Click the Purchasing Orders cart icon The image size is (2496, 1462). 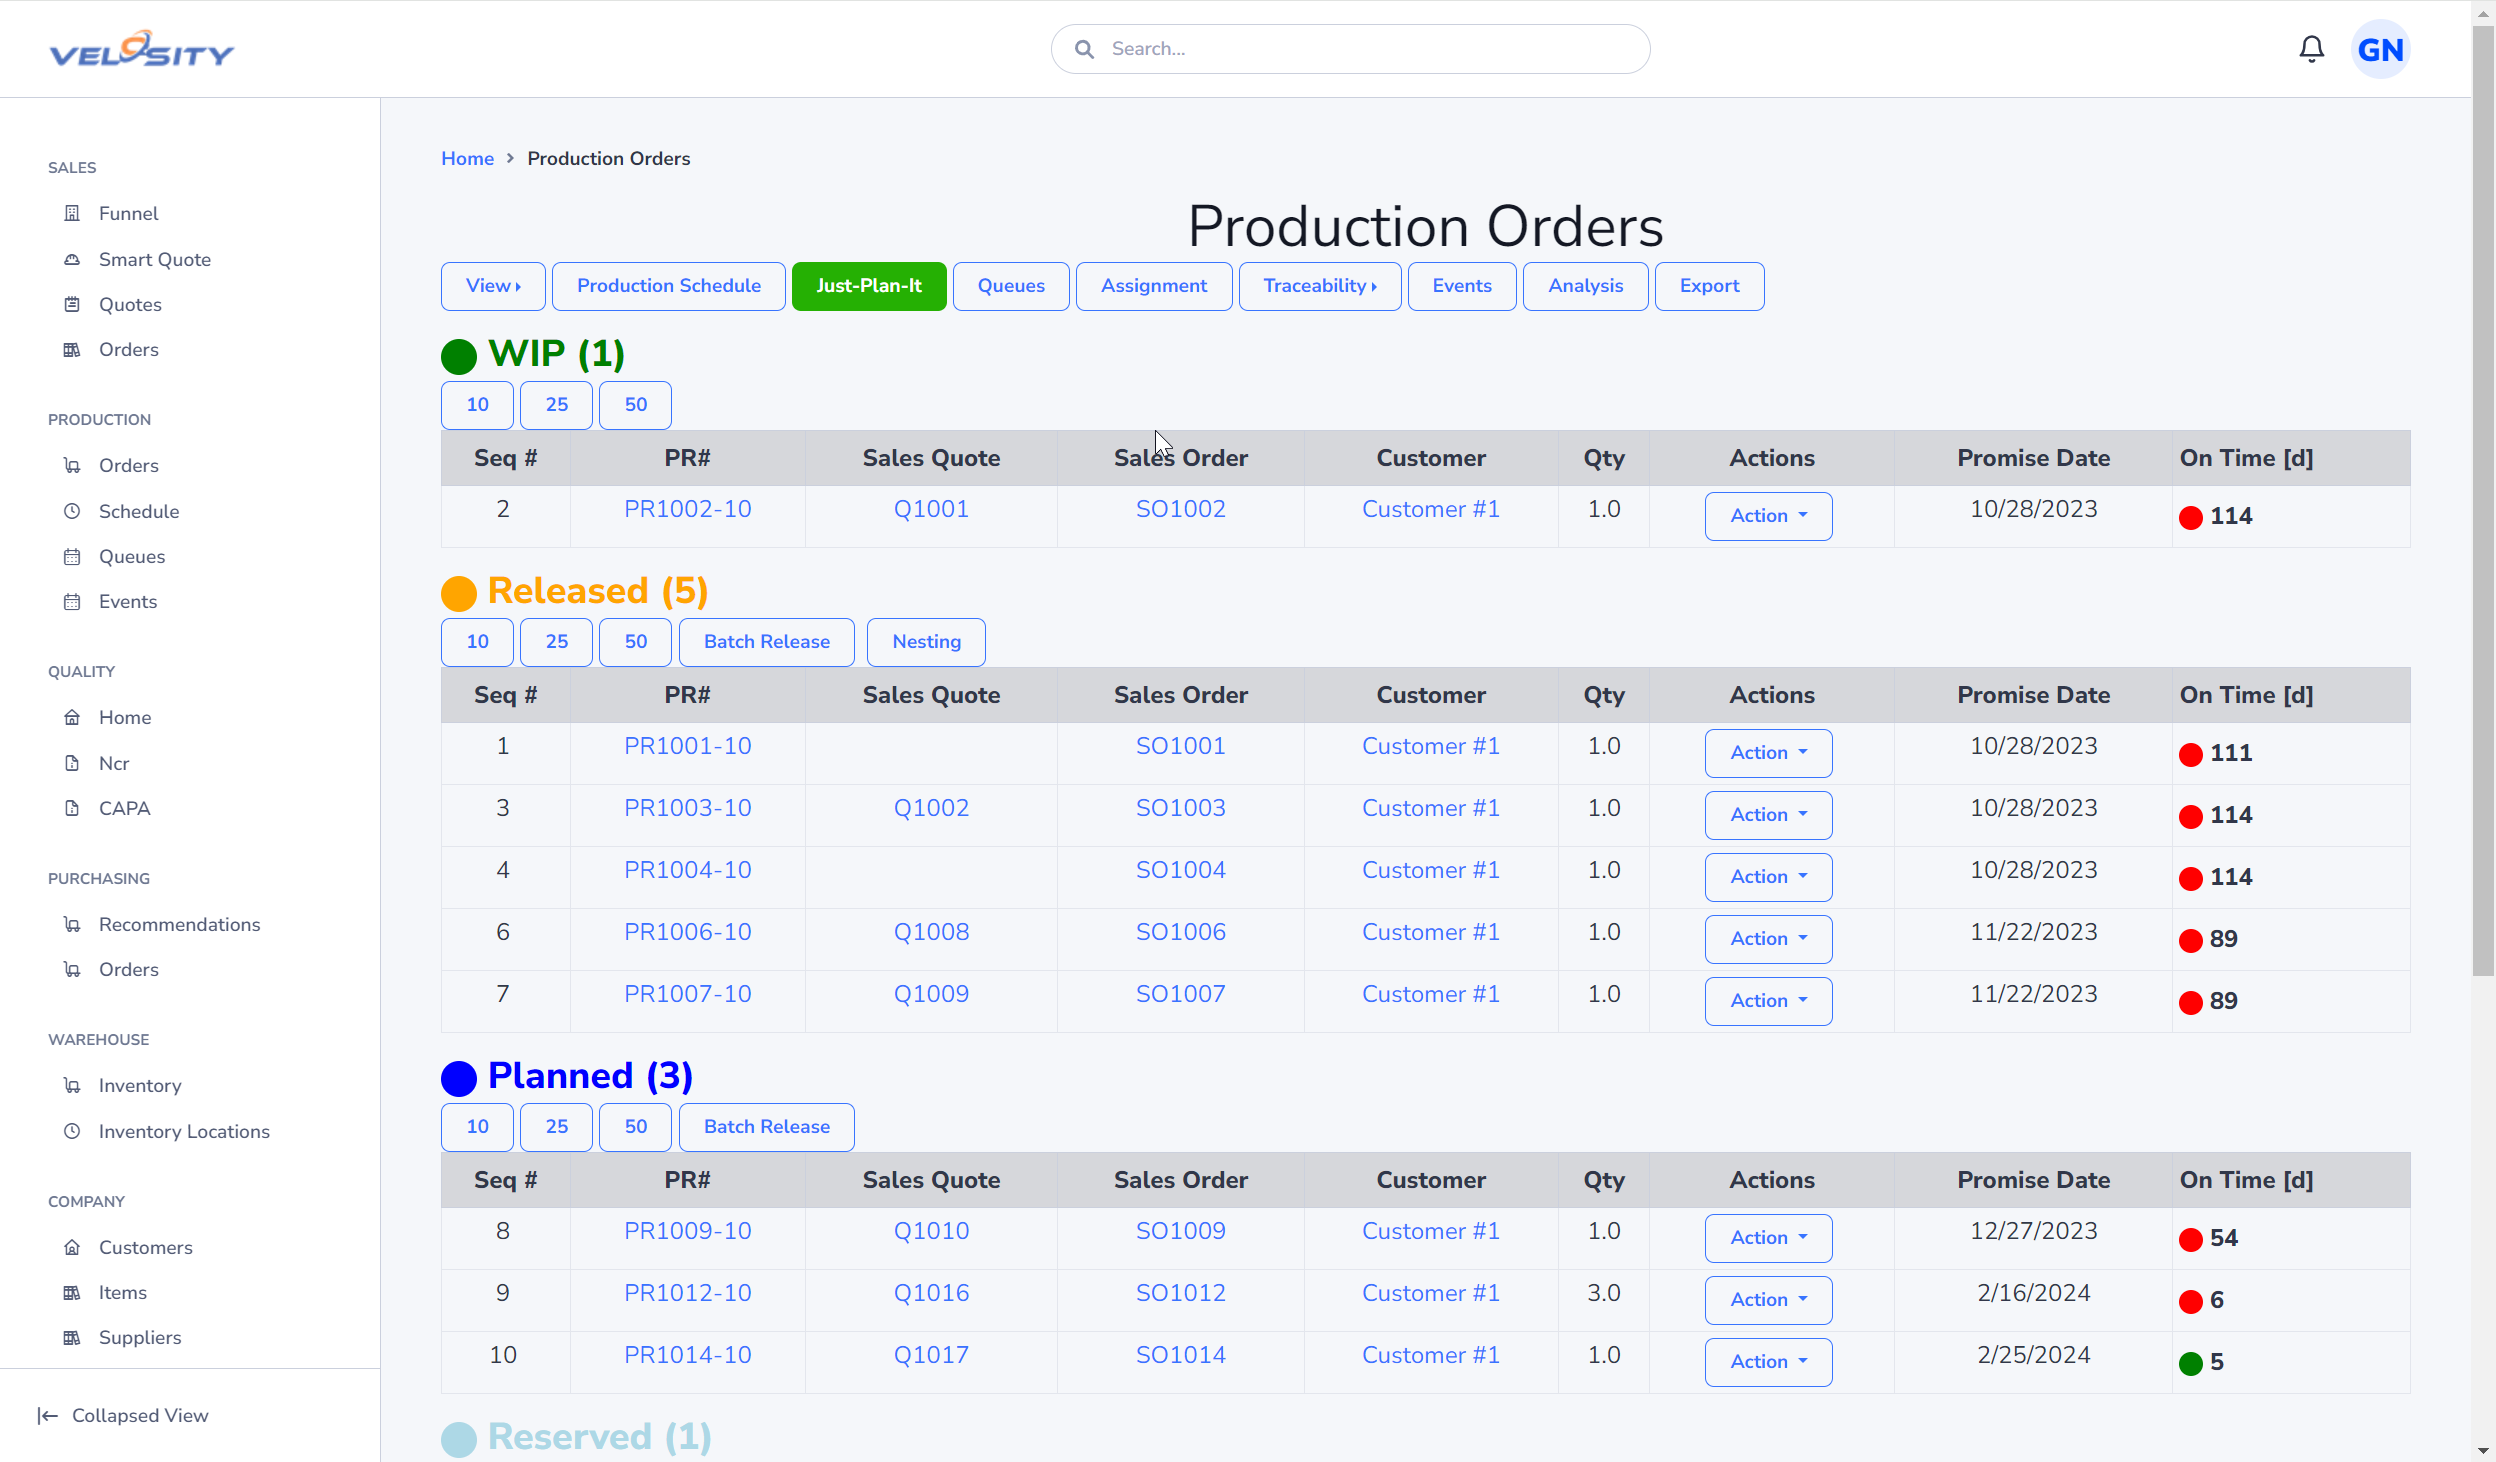tap(72, 969)
